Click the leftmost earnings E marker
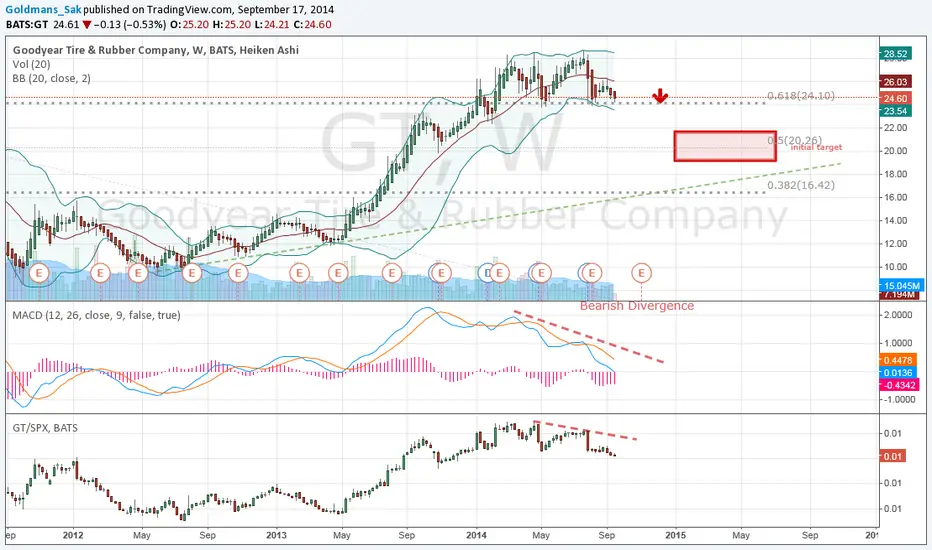This screenshot has height=550, width=932. click(x=39, y=273)
